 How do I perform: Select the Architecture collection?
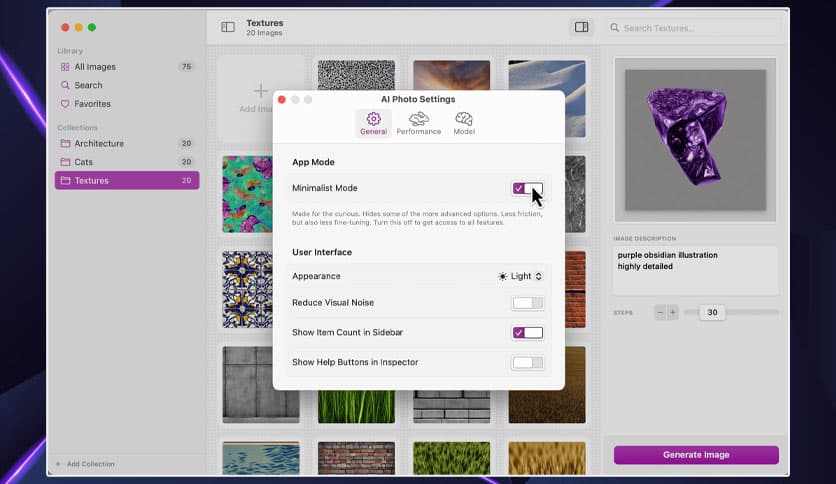[127, 143]
